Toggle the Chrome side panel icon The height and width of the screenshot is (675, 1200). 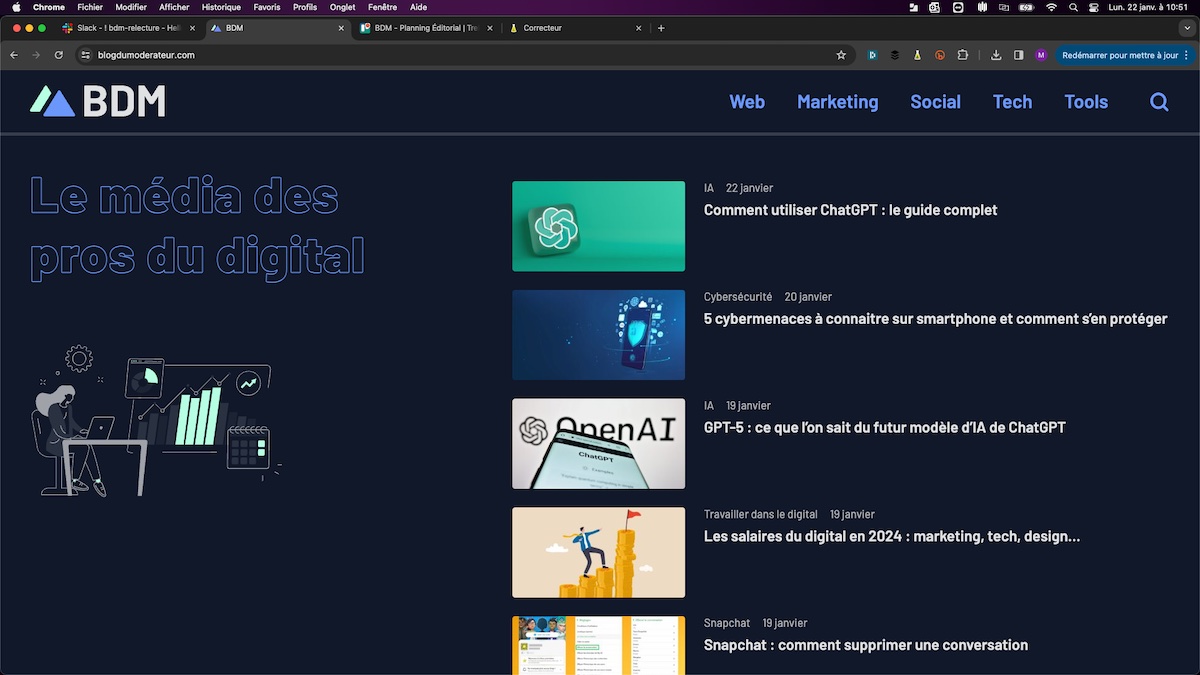tap(1018, 55)
